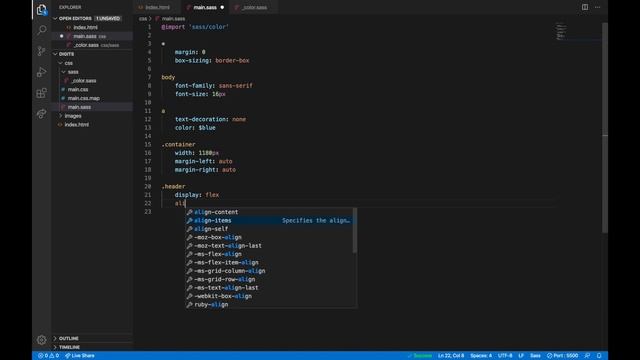The image size is (640, 360).
Task: Open the Manage gear menu
Action: (42, 340)
